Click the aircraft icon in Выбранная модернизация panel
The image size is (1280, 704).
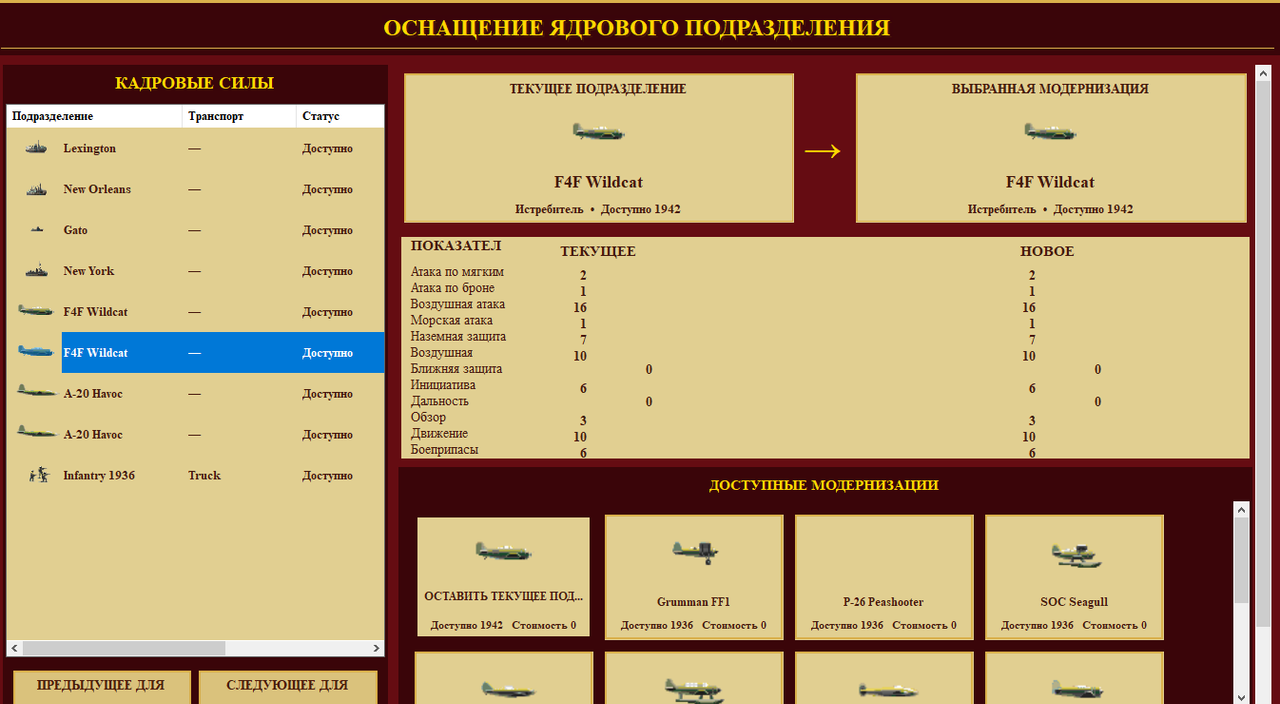pyautogui.click(x=1050, y=132)
